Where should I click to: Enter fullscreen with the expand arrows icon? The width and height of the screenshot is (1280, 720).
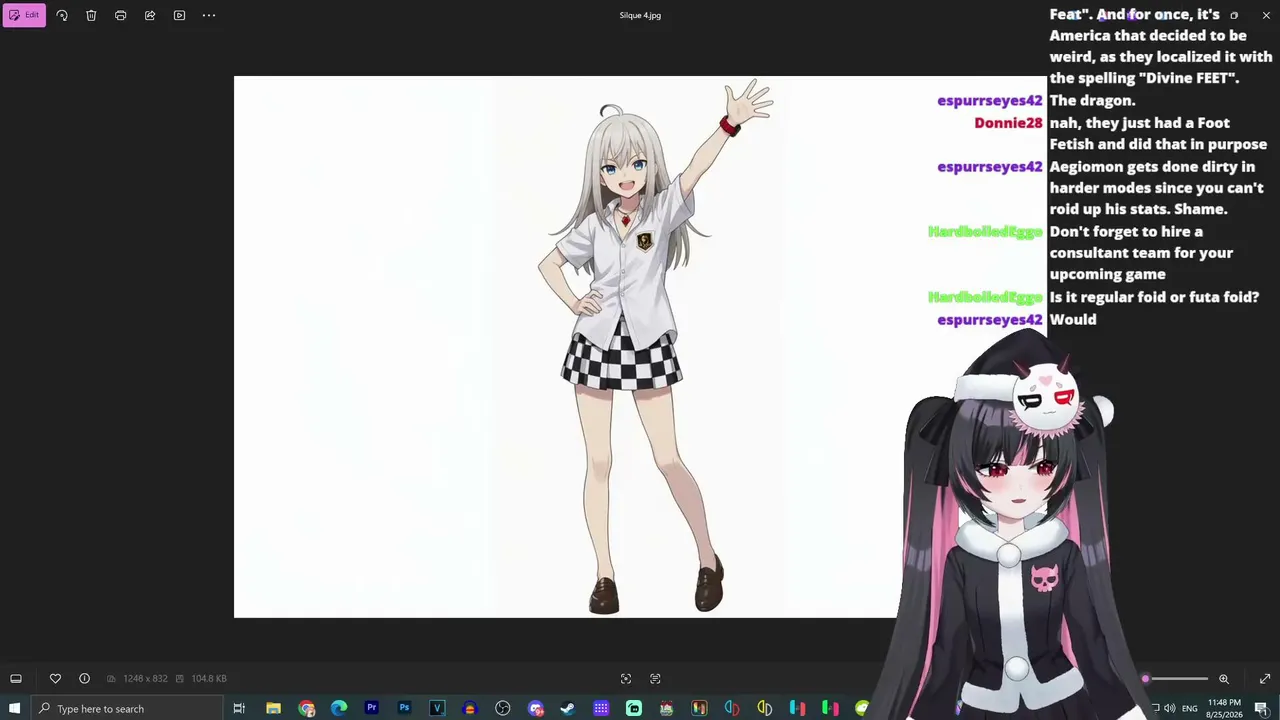coord(1265,679)
